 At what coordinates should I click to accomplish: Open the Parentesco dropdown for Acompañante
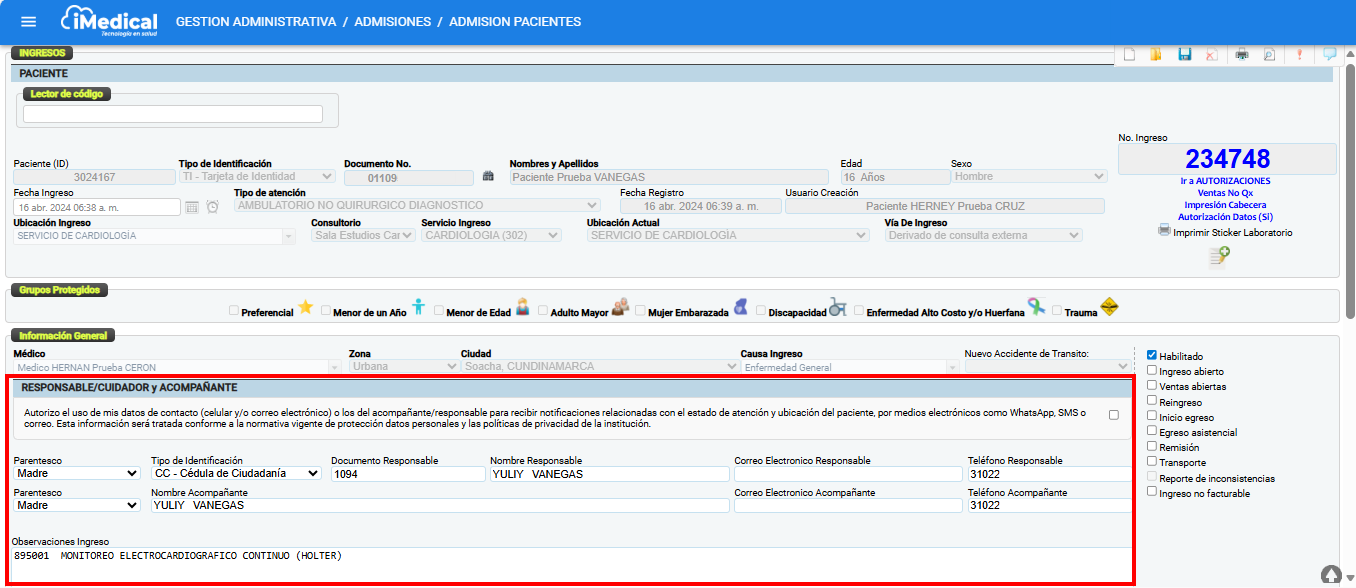pos(76,505)
